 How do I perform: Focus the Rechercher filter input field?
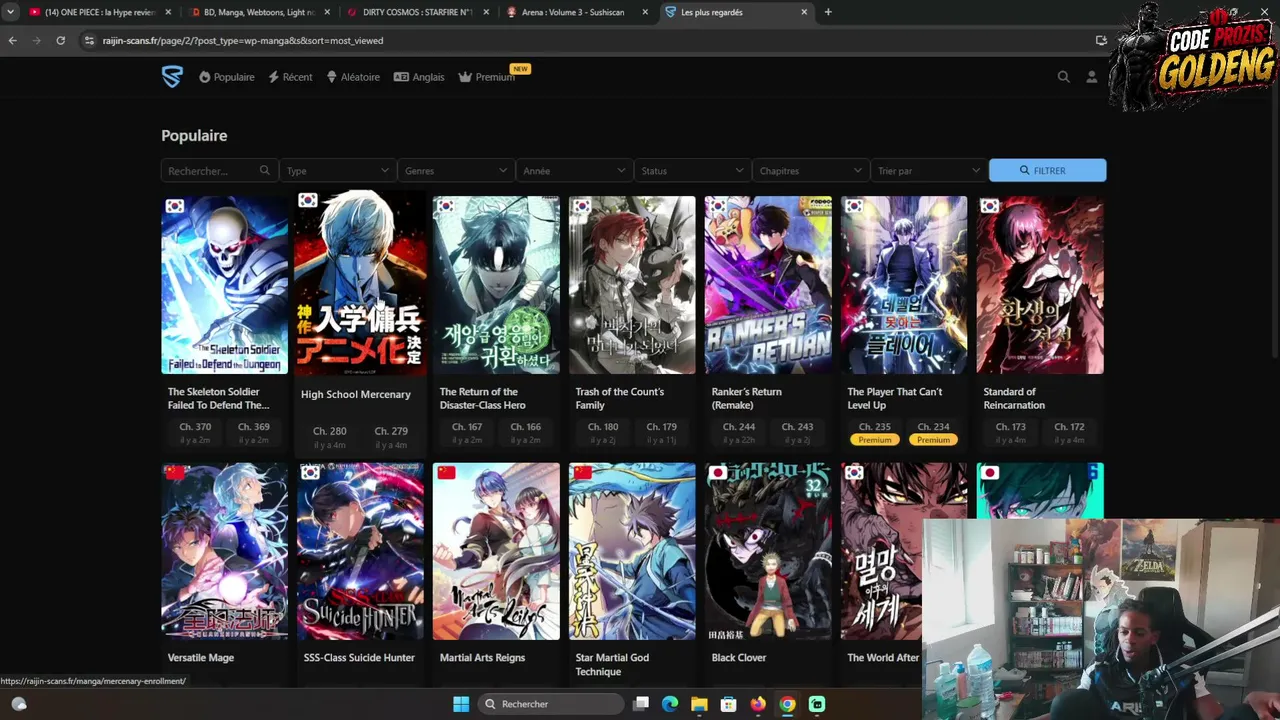(x=219, y=171)
